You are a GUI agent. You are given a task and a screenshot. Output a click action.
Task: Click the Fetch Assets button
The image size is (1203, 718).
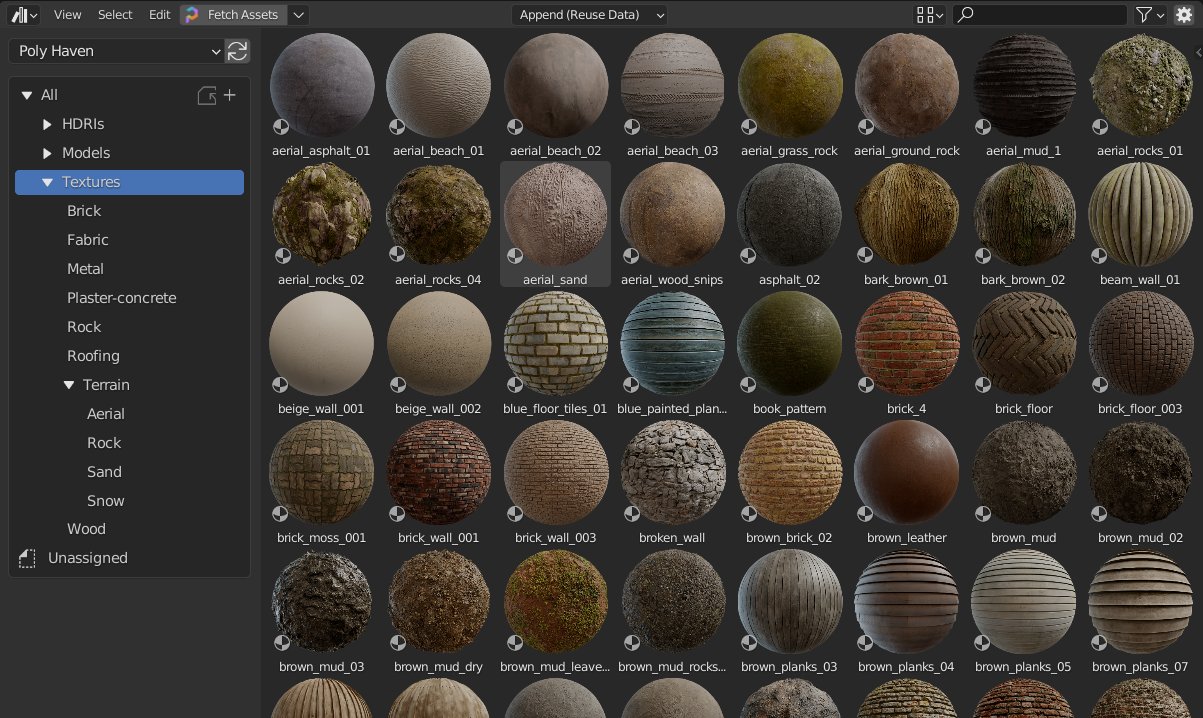click(x=233, y=15)
